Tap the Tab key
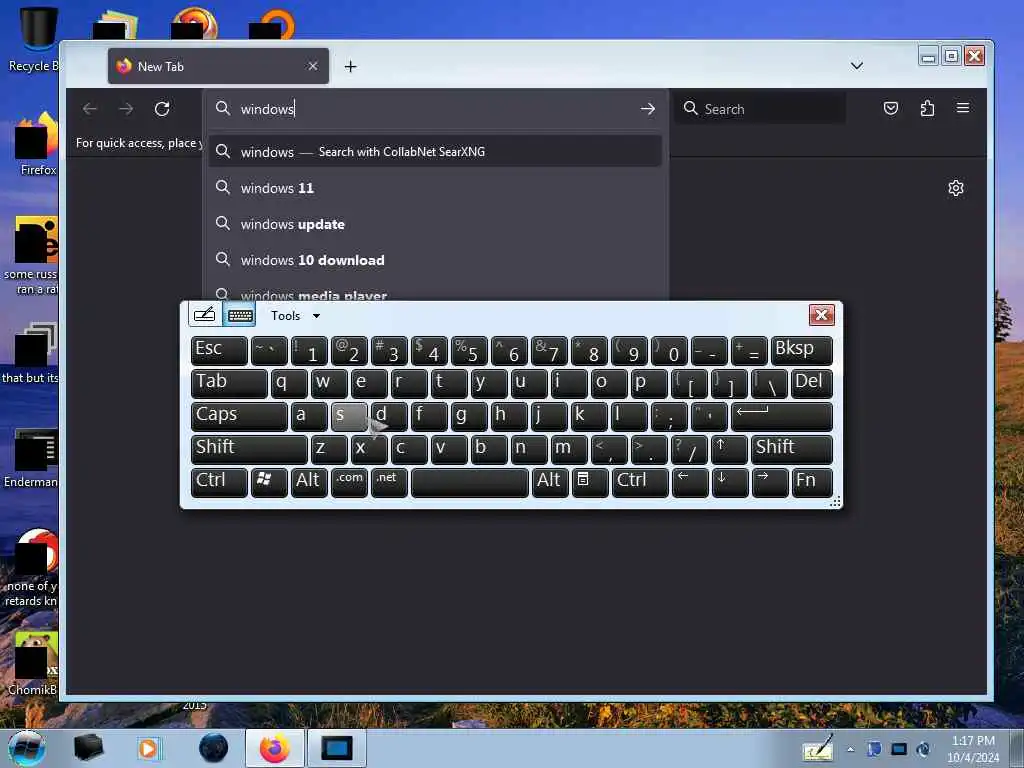 click(229, 383)
